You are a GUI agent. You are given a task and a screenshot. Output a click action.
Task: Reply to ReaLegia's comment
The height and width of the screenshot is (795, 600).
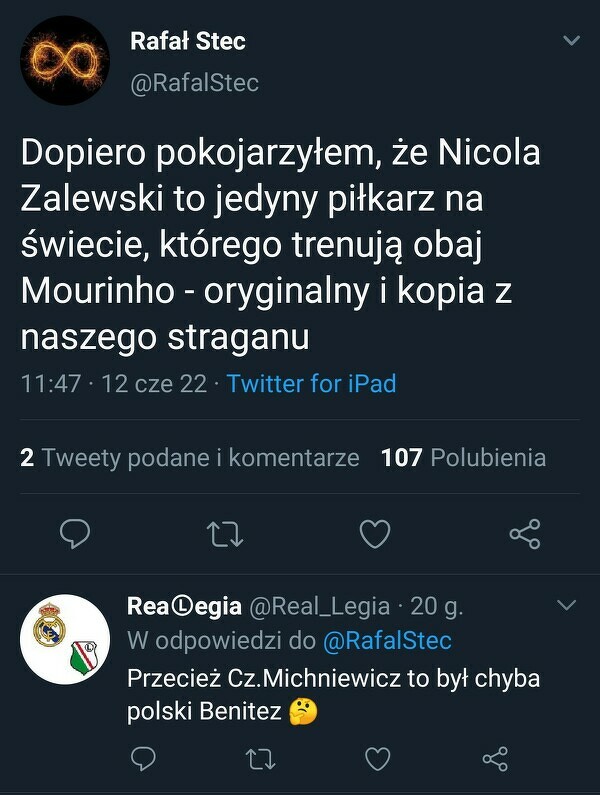pos(143,761)
